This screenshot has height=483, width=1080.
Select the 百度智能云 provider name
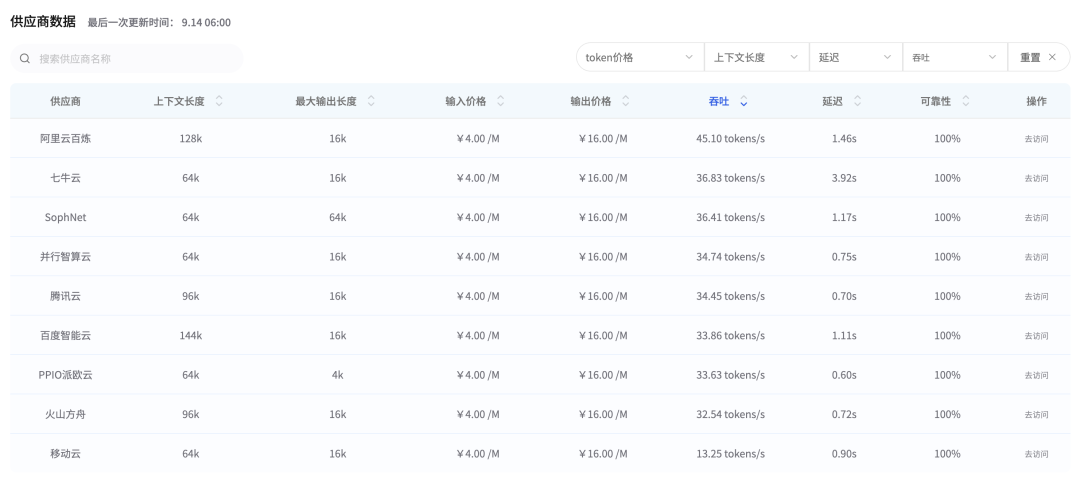(65, 336)
